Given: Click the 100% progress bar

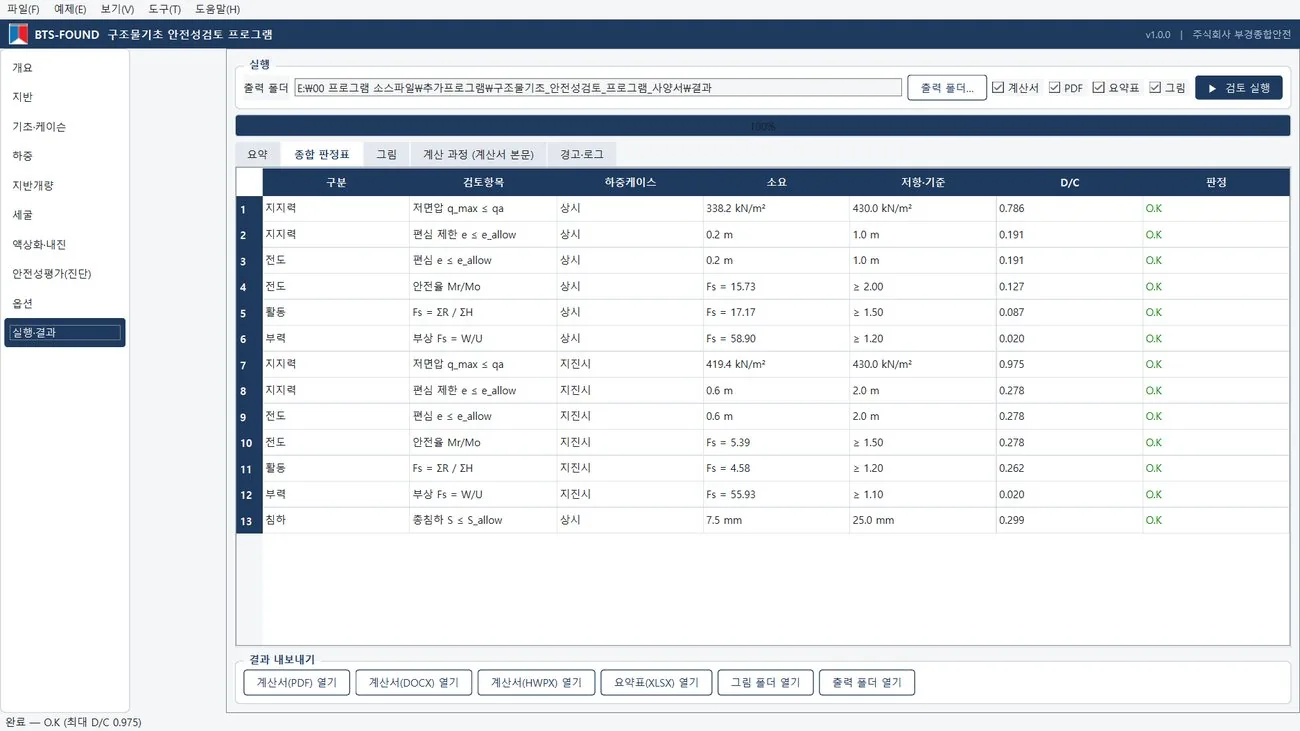Looking at the screenshot, I should tap(763, 126).
